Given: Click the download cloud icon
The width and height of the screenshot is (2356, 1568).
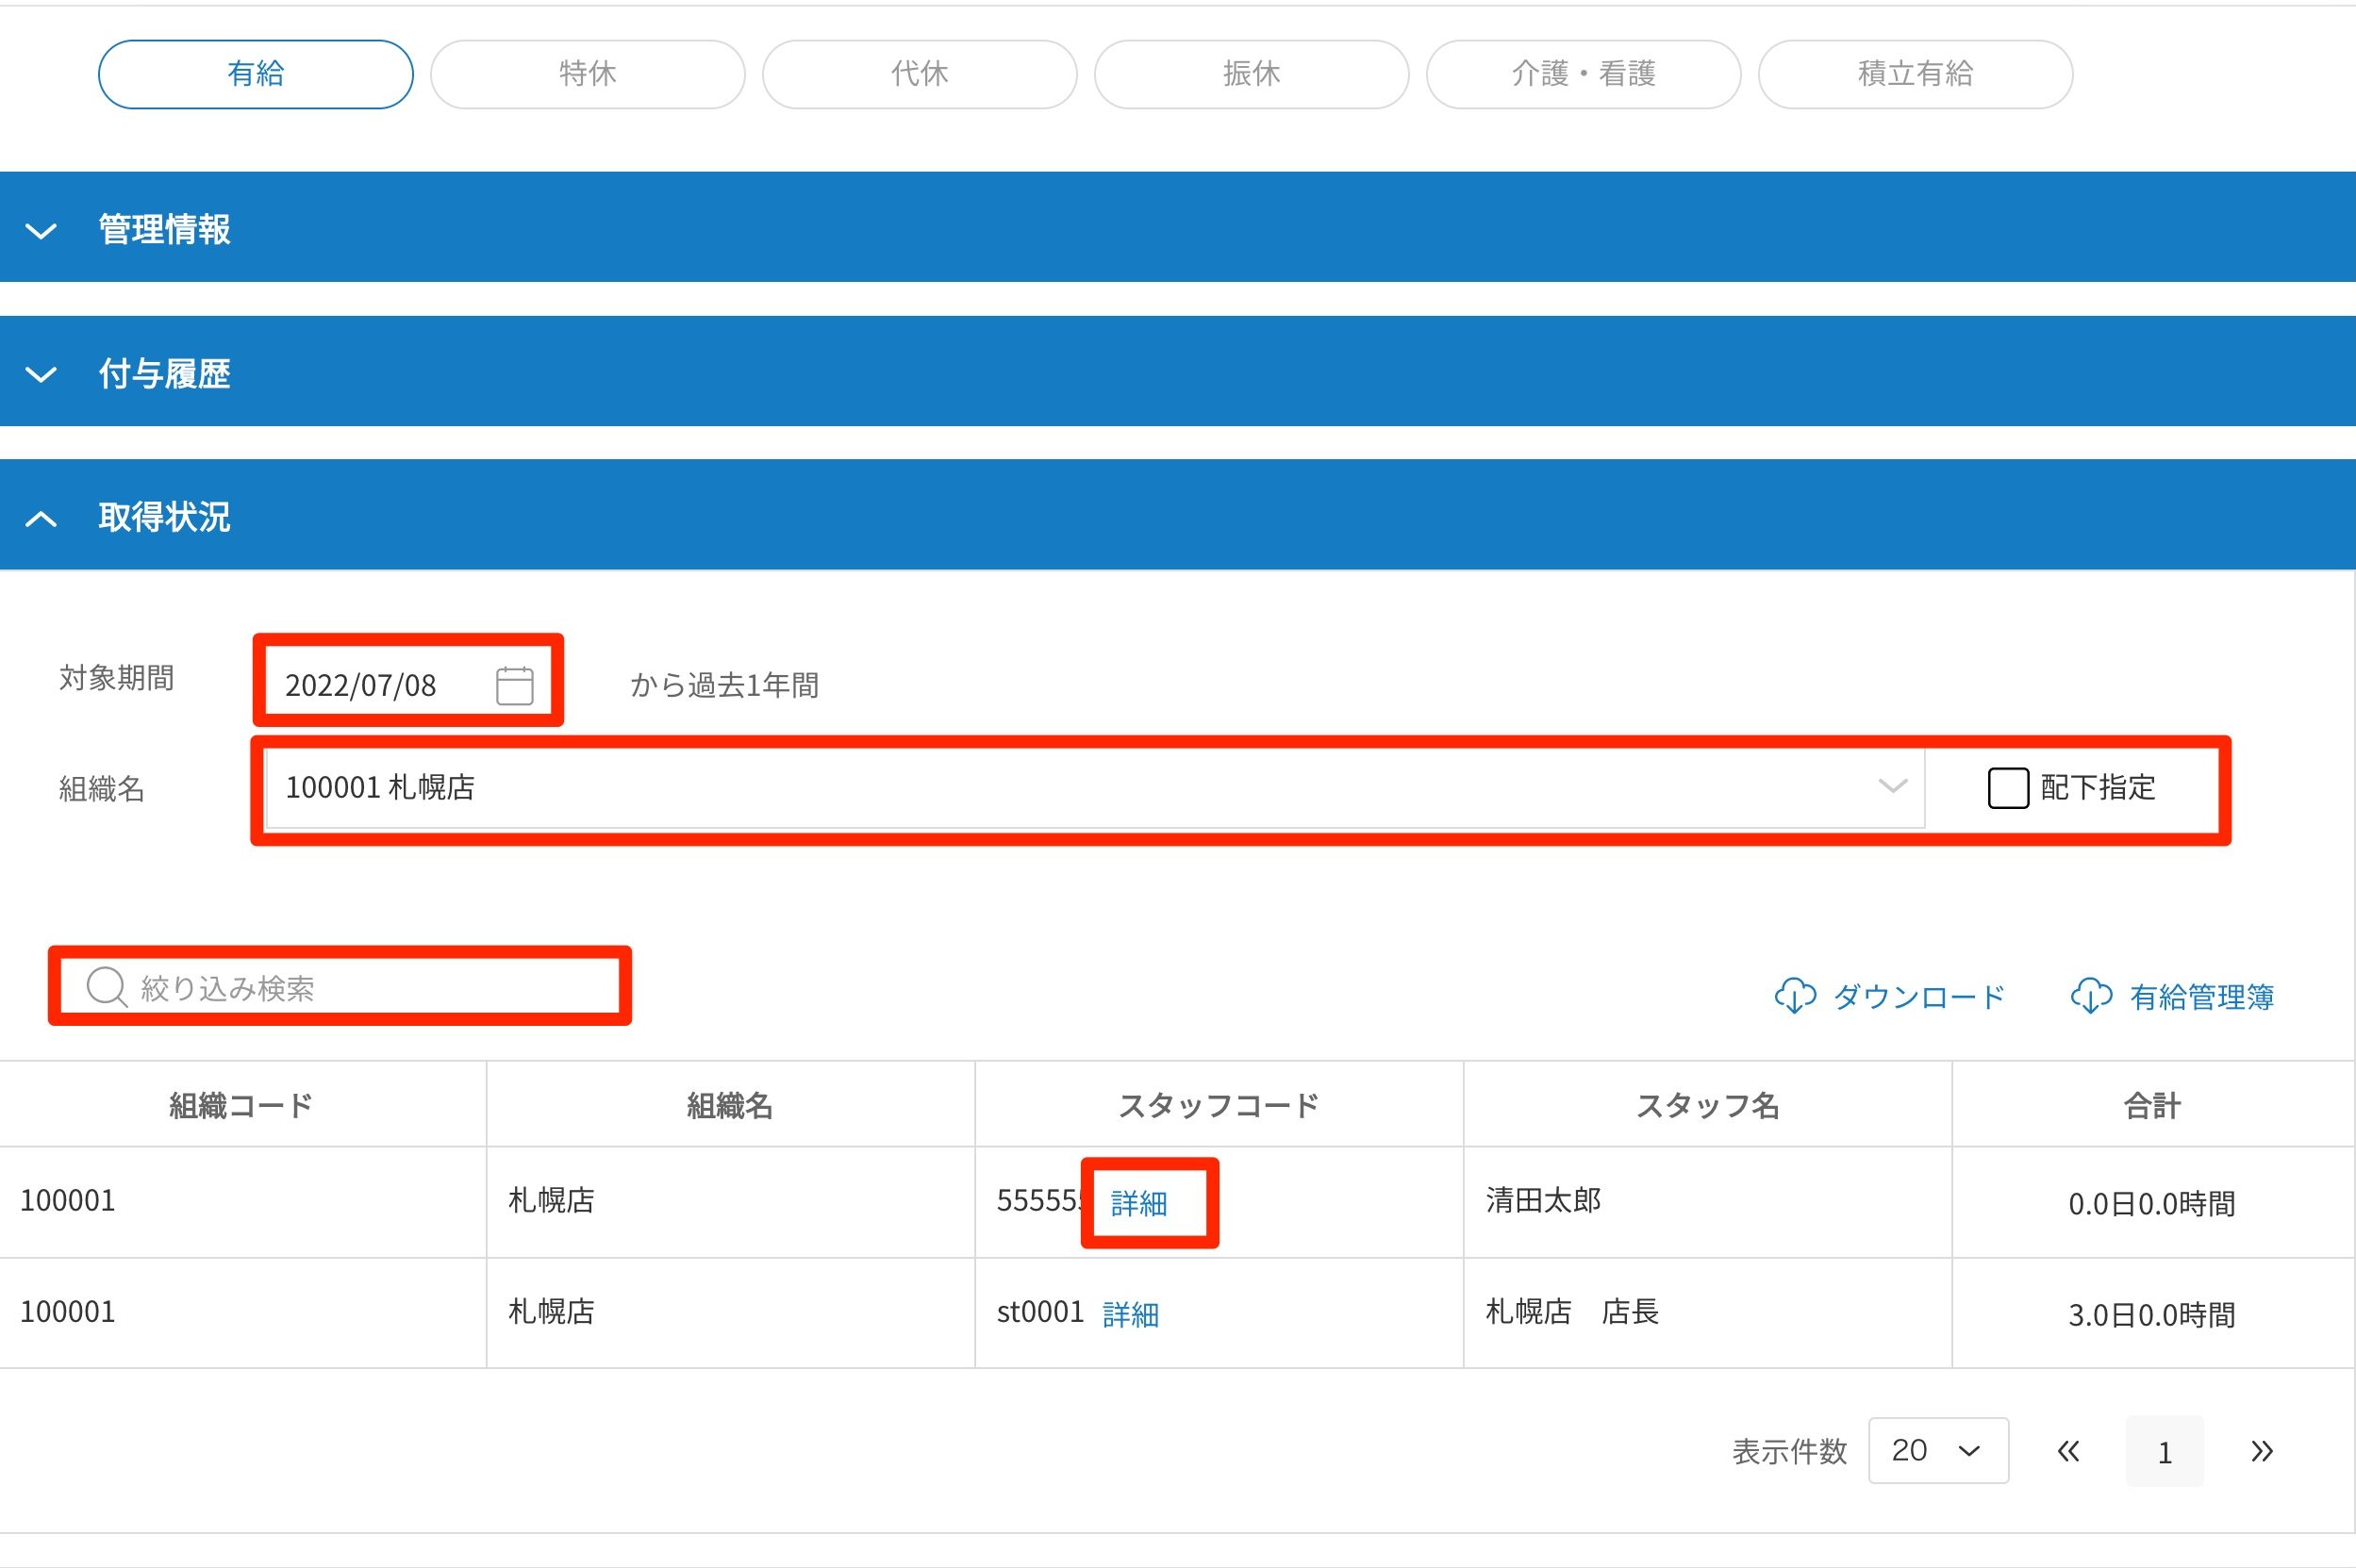Looking at the screenshot, I should [x=1795, y=996].
